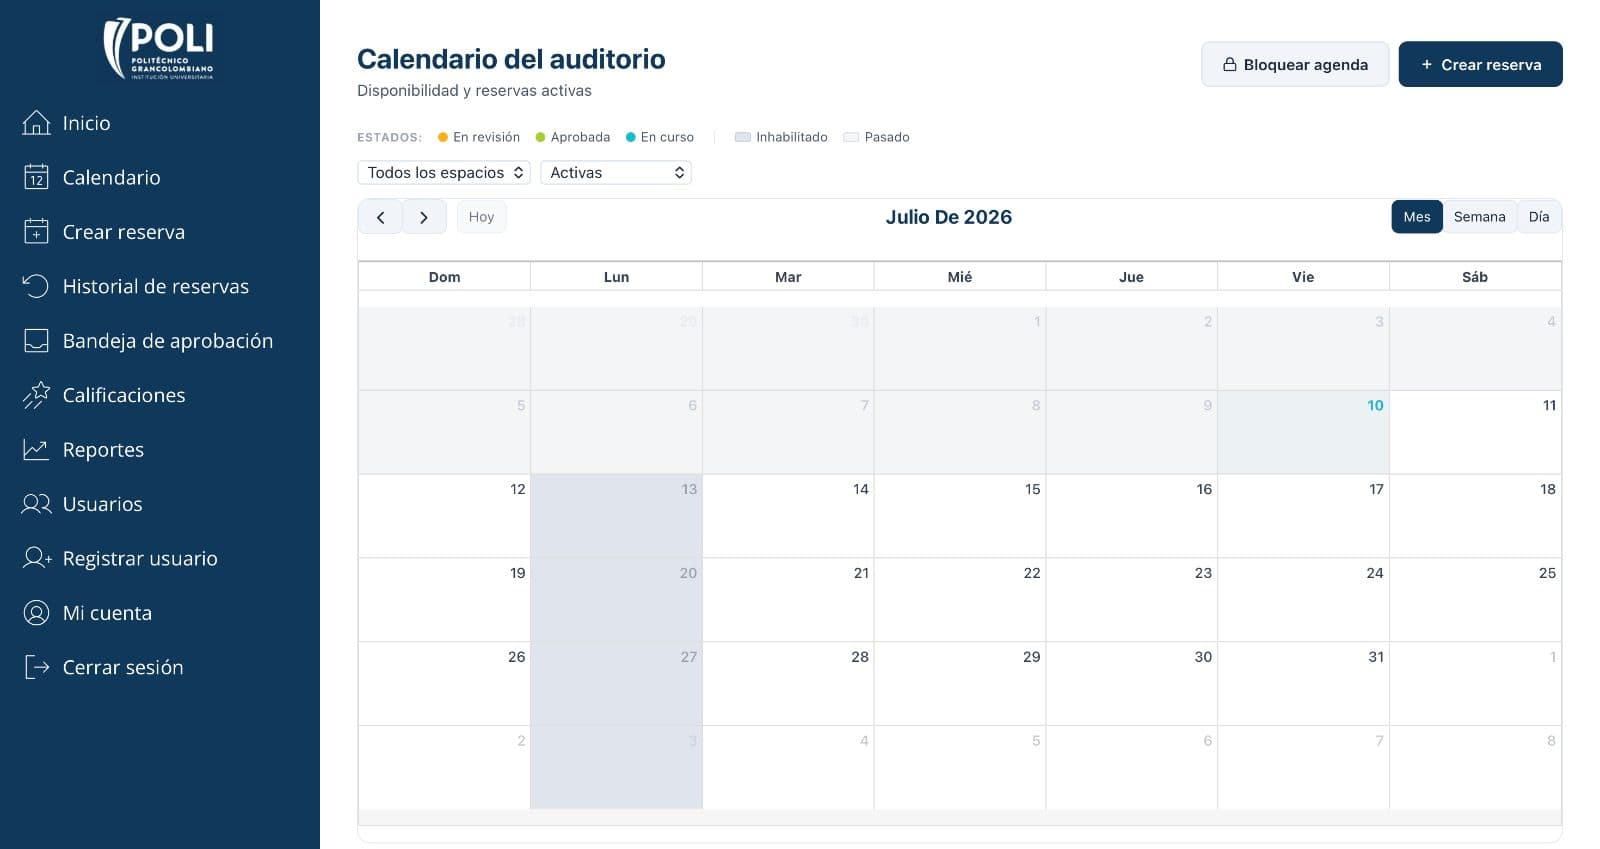Click the Sáb column header
Image resolution: width=1600 pixels, height=849 pixels.
(x=1475, y=277)
